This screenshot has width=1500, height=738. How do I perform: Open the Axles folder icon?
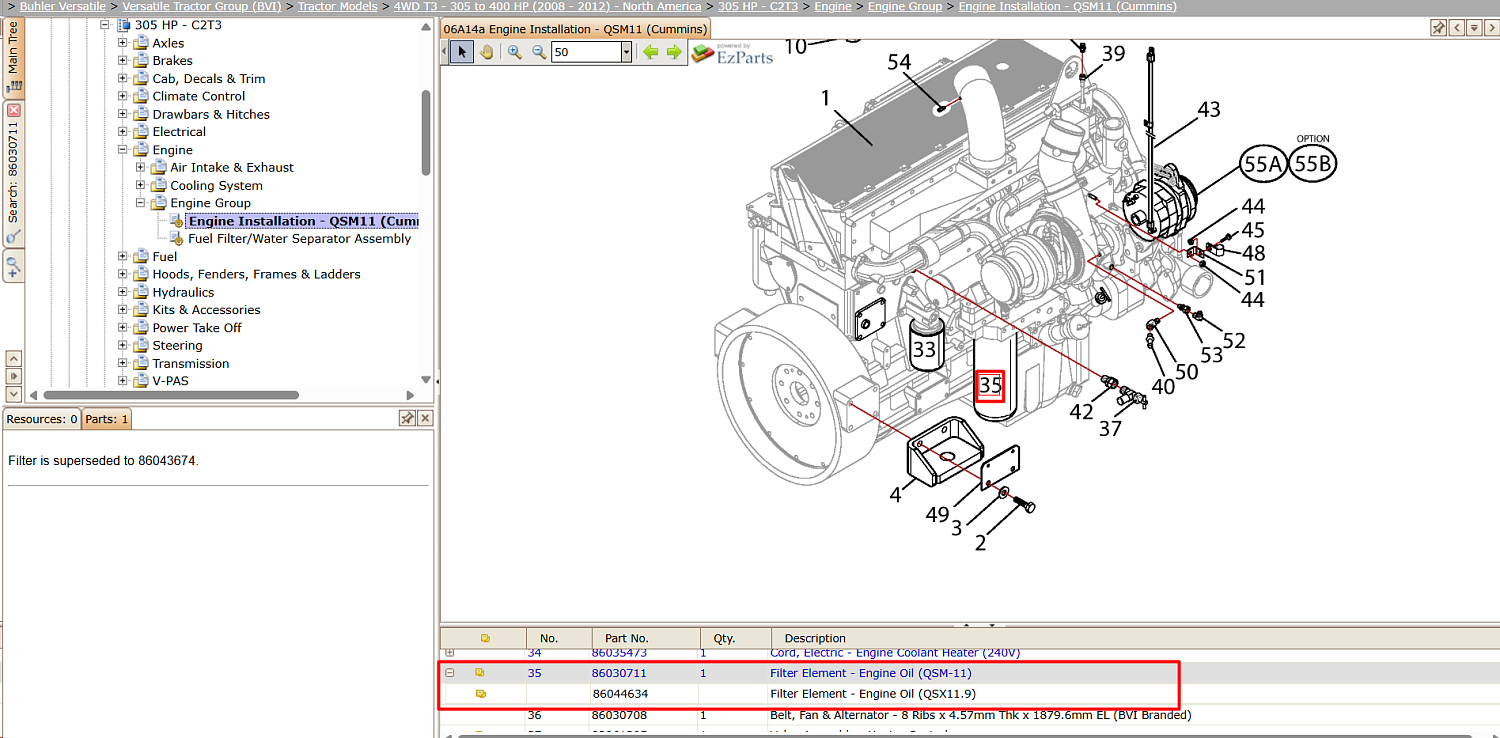point(141,43)
